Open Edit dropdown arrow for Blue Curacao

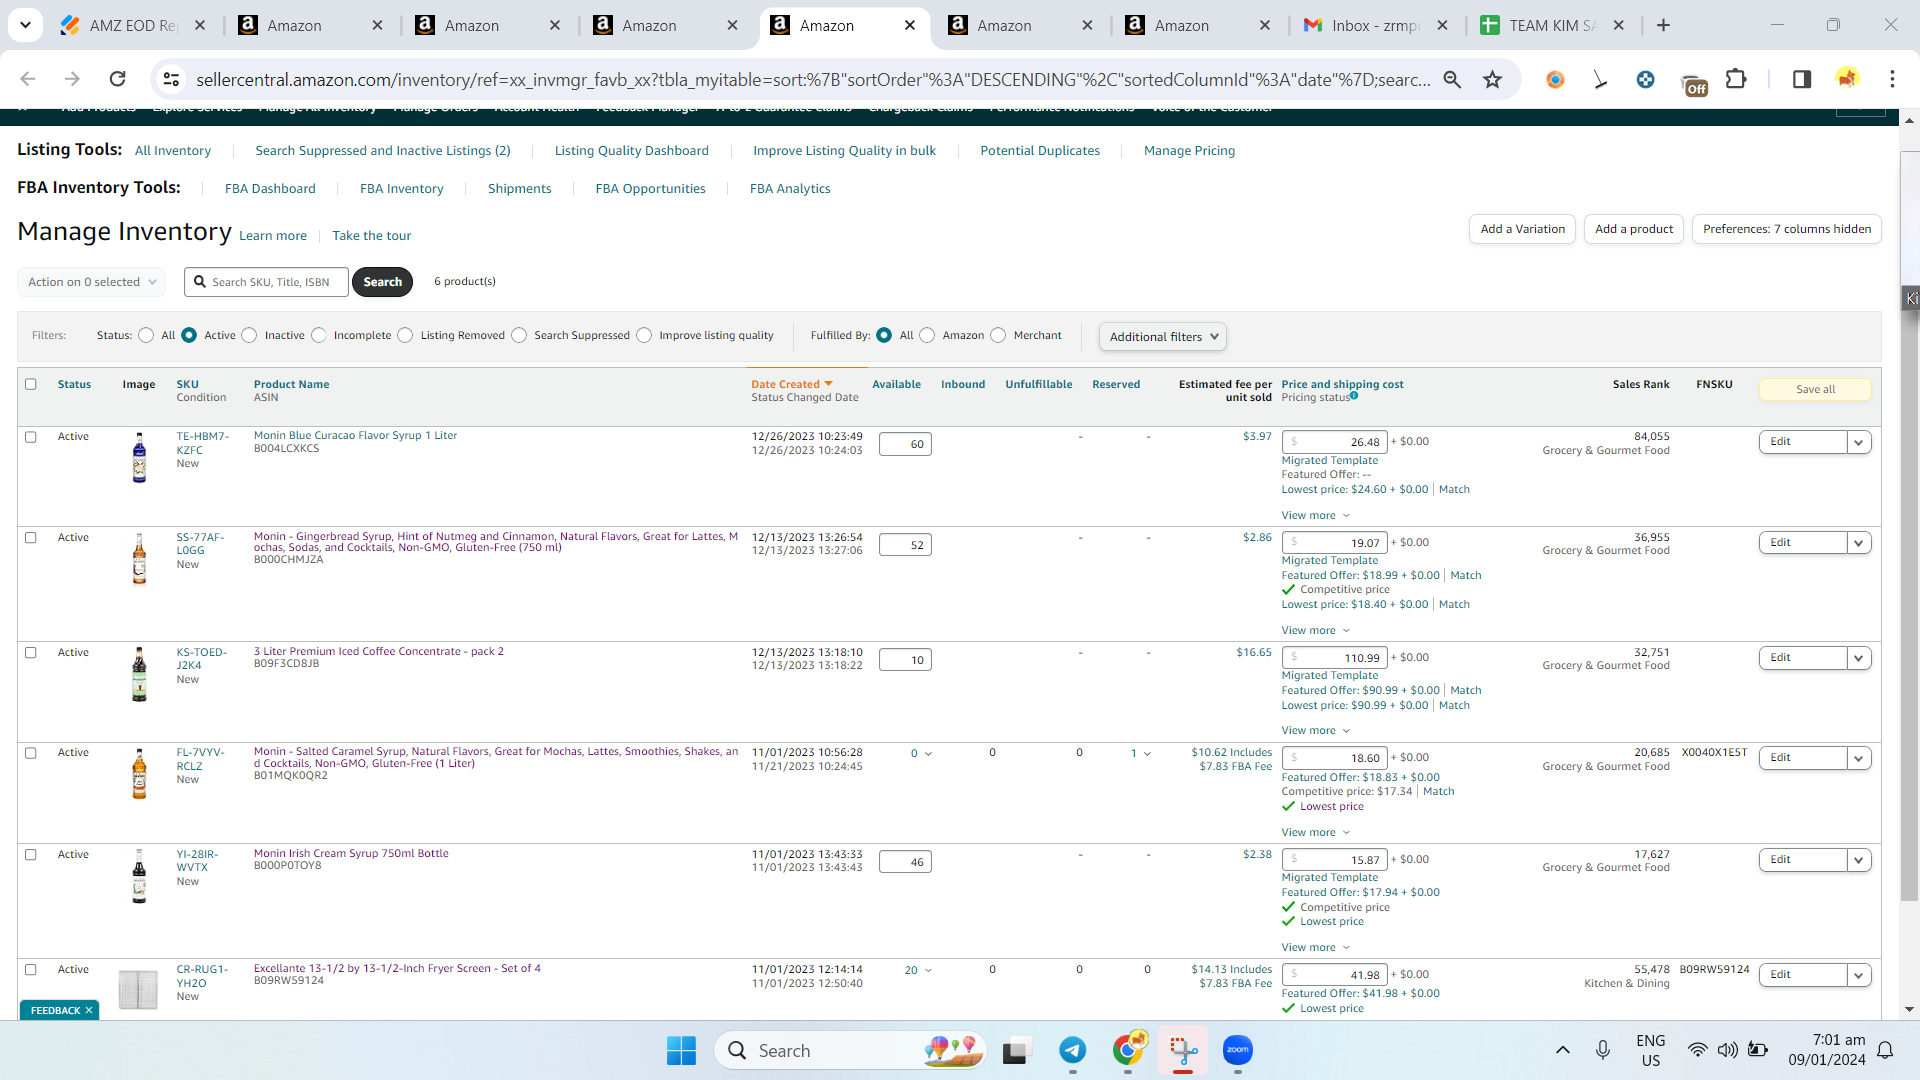[x=1859, y=442]
